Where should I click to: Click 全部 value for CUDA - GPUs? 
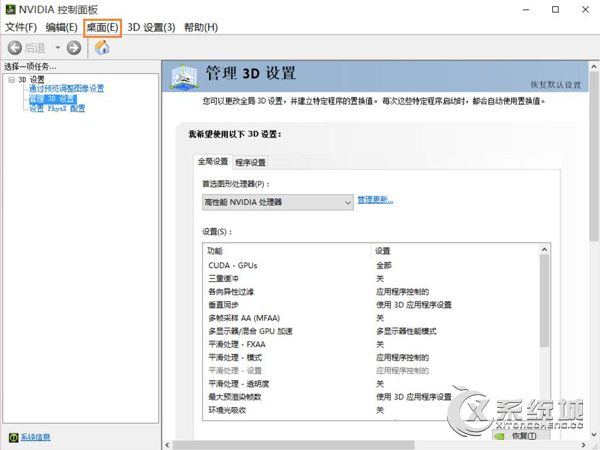[x=384, y=266]
